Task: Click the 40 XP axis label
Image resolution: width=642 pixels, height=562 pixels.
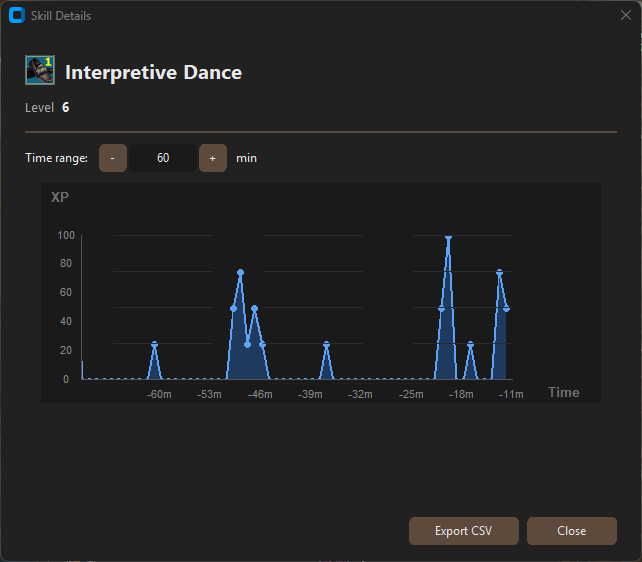Action: pos(66,321)
